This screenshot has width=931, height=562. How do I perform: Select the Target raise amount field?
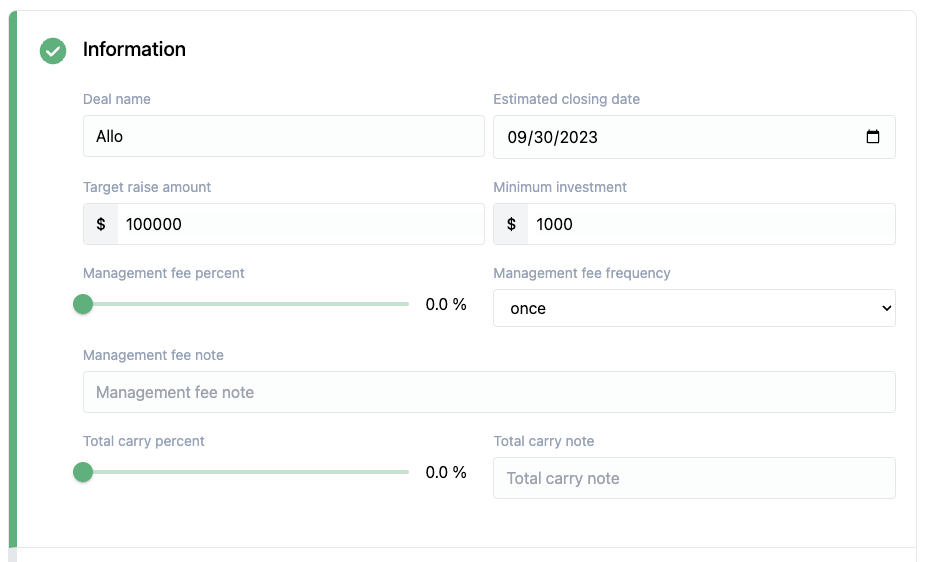pos(300,224)
